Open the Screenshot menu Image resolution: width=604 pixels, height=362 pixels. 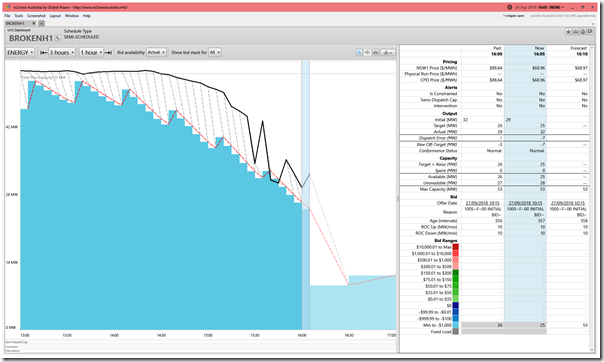(x=36, y=16)
